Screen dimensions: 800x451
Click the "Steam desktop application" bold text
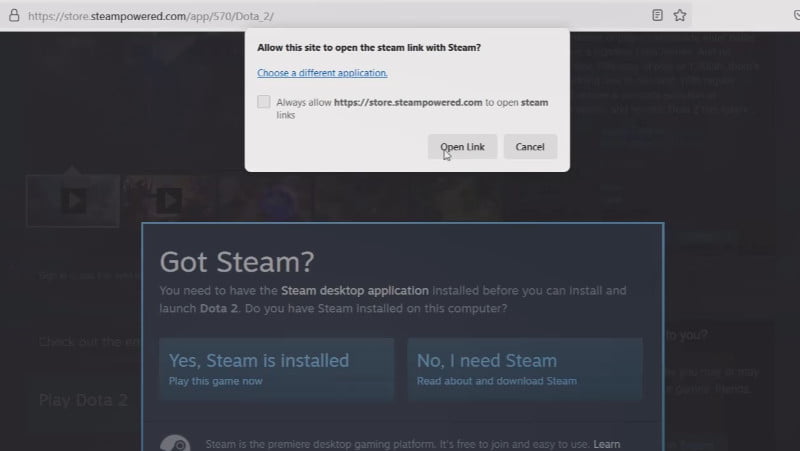pyautogui.click(x=355, y=291)
